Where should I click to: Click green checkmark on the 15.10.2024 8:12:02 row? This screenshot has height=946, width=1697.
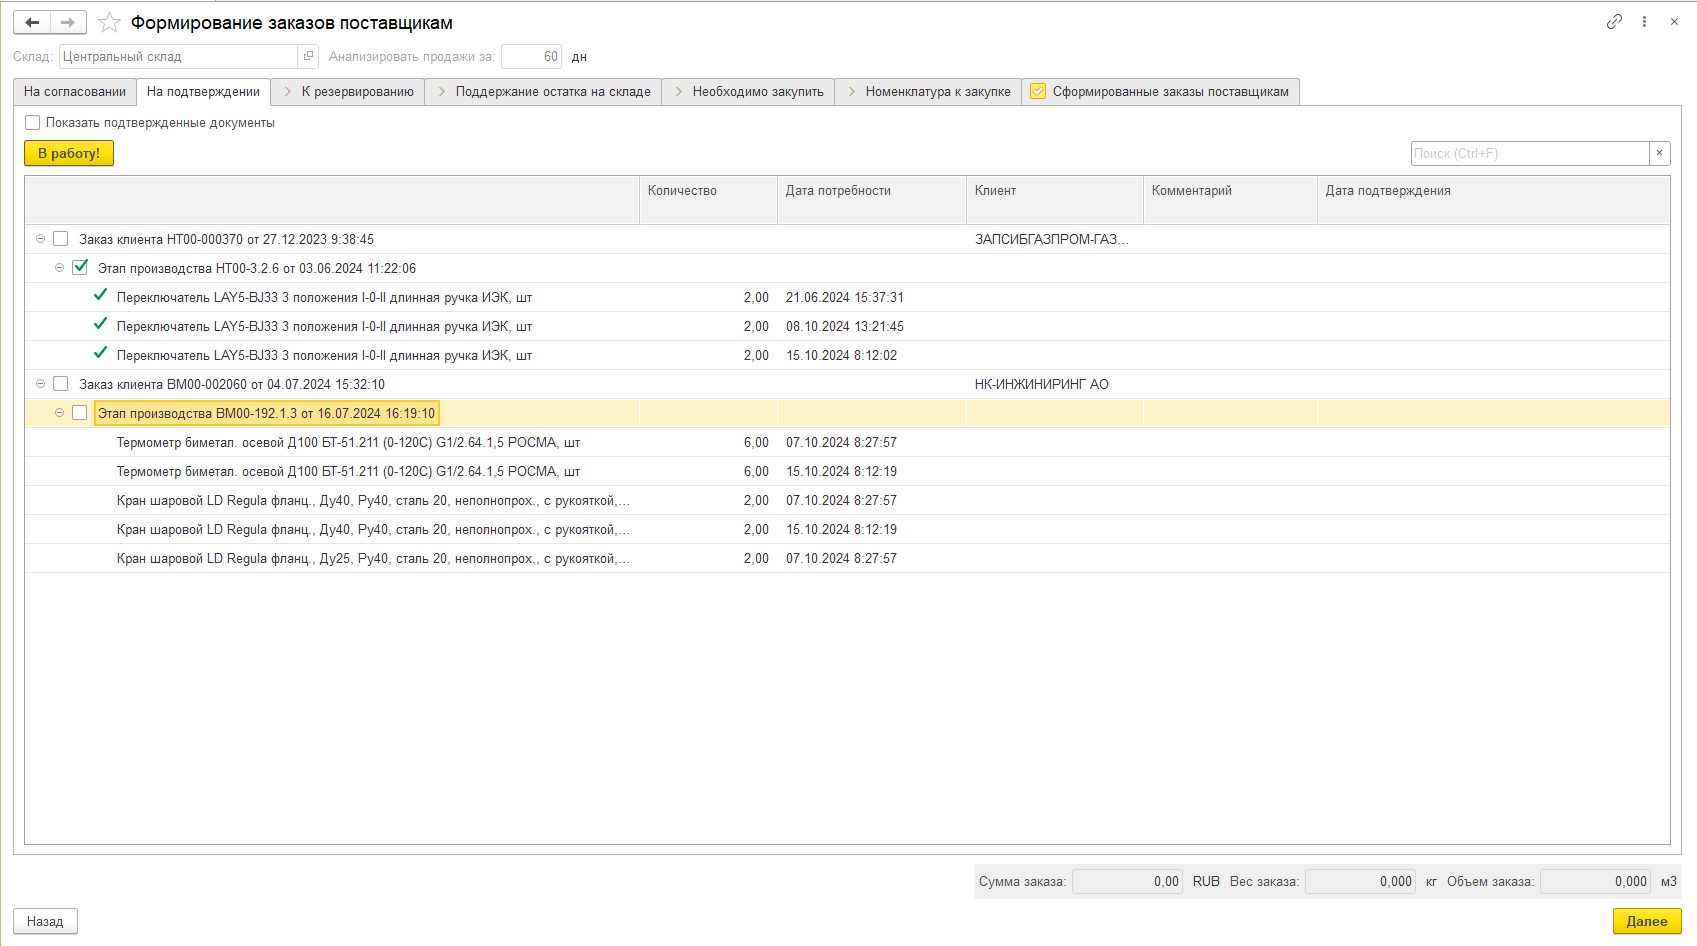(x=100, y=354)
